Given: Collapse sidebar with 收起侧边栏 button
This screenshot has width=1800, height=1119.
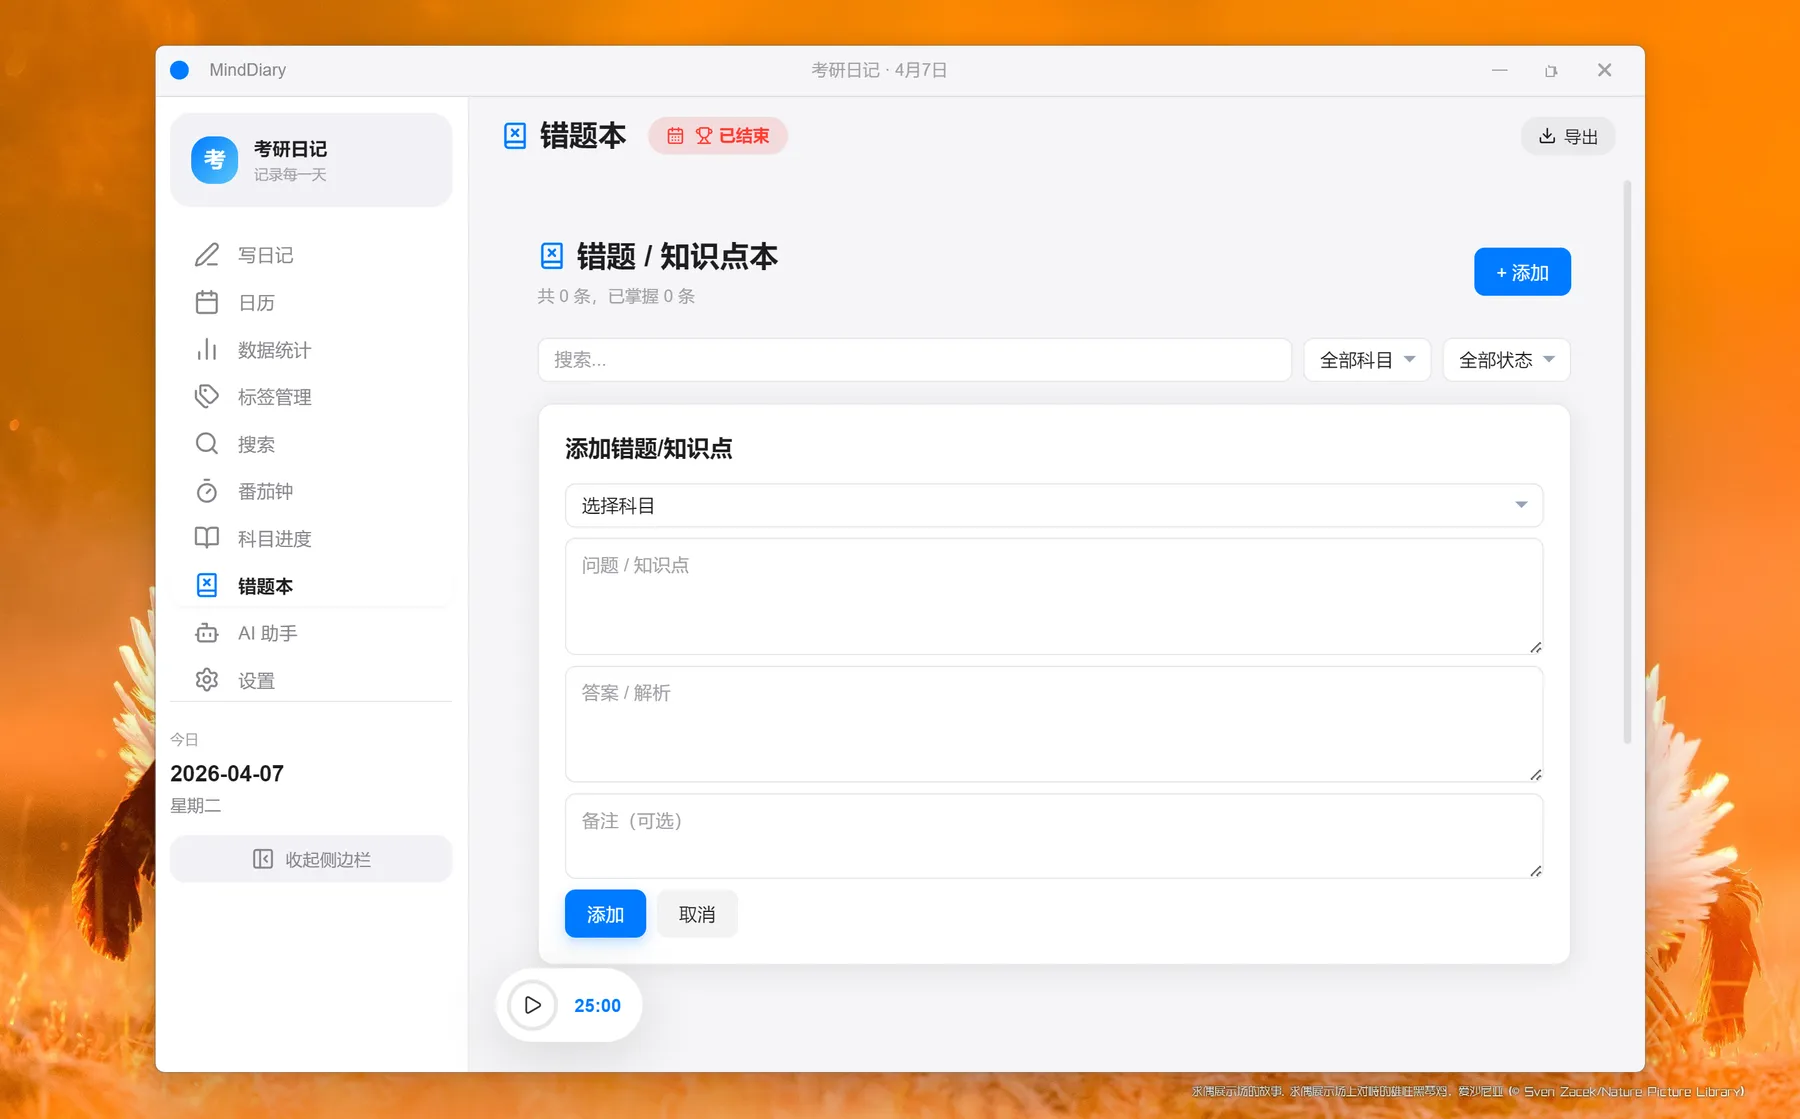Looking at the screenshot, I should coord(311,859).
